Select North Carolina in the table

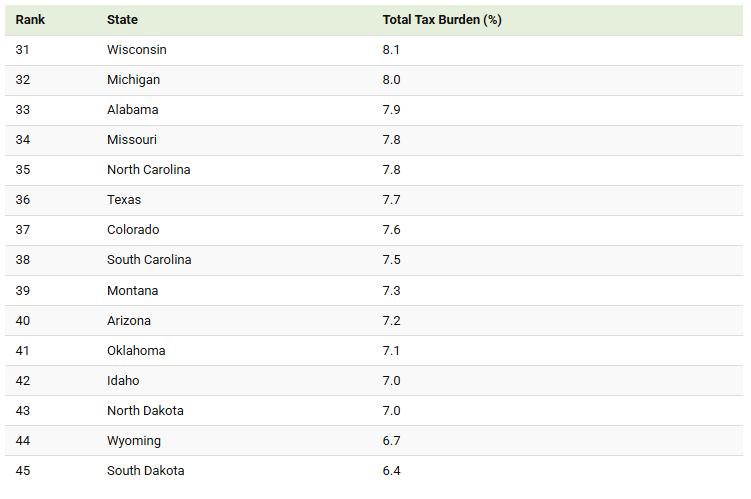pyautogui.click(x=148, y=170)
